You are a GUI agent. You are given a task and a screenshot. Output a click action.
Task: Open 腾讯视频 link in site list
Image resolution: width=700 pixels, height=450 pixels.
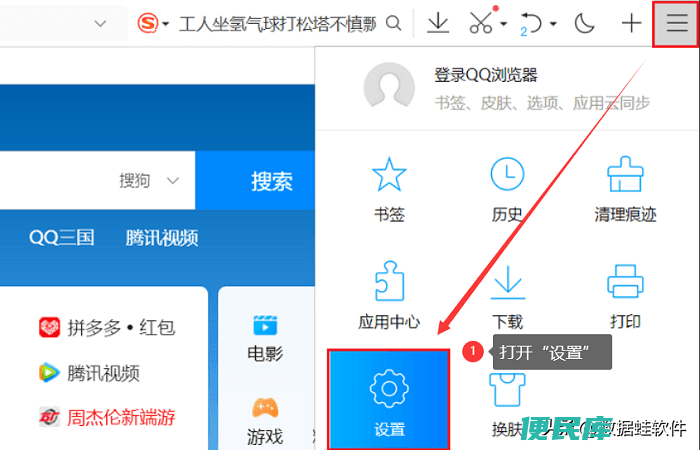click(89, 373)
